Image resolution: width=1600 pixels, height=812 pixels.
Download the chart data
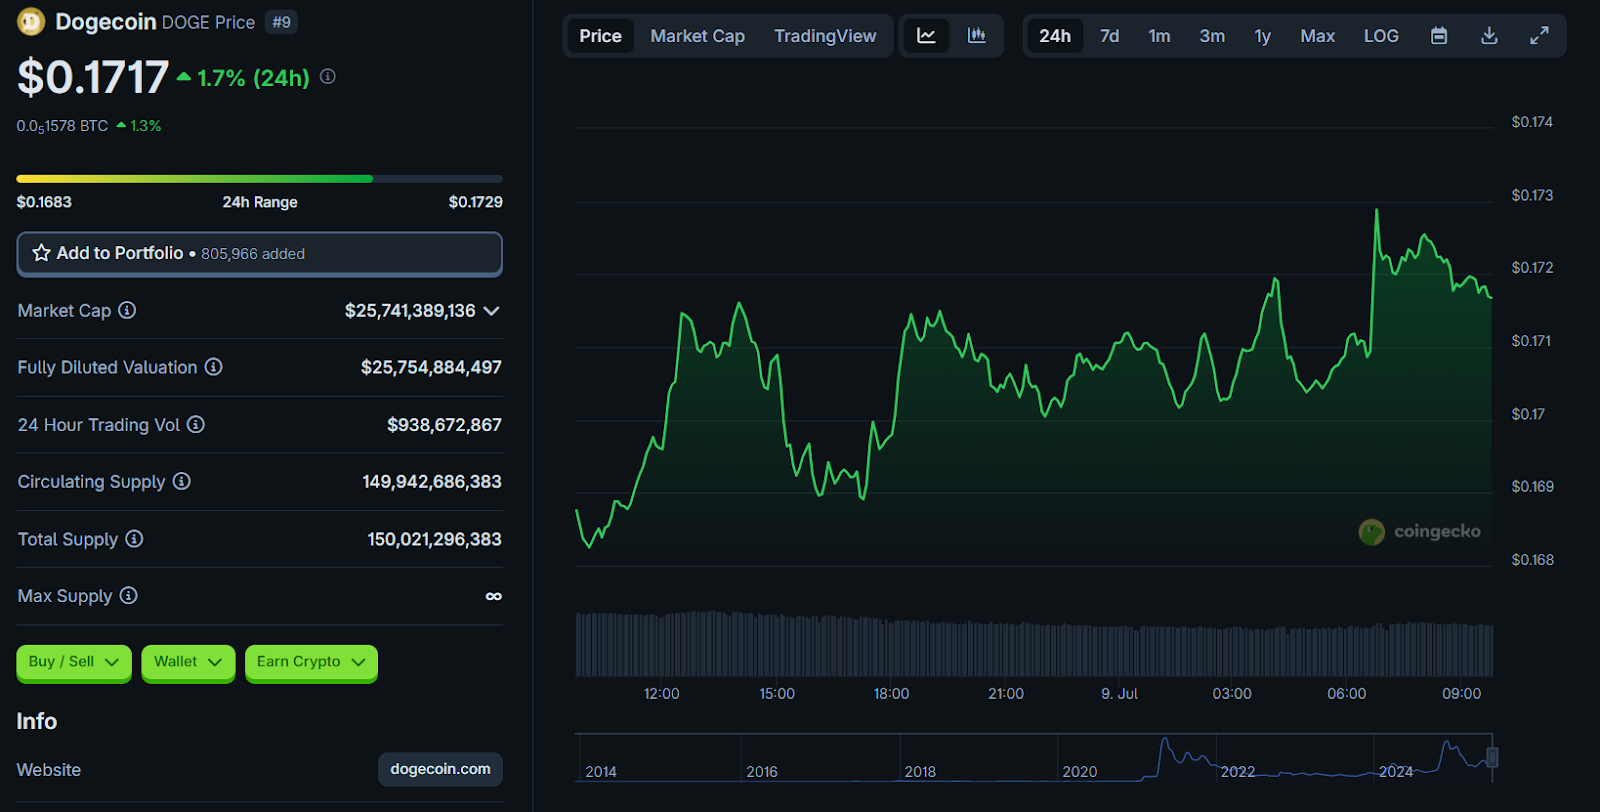point(1489,36)
